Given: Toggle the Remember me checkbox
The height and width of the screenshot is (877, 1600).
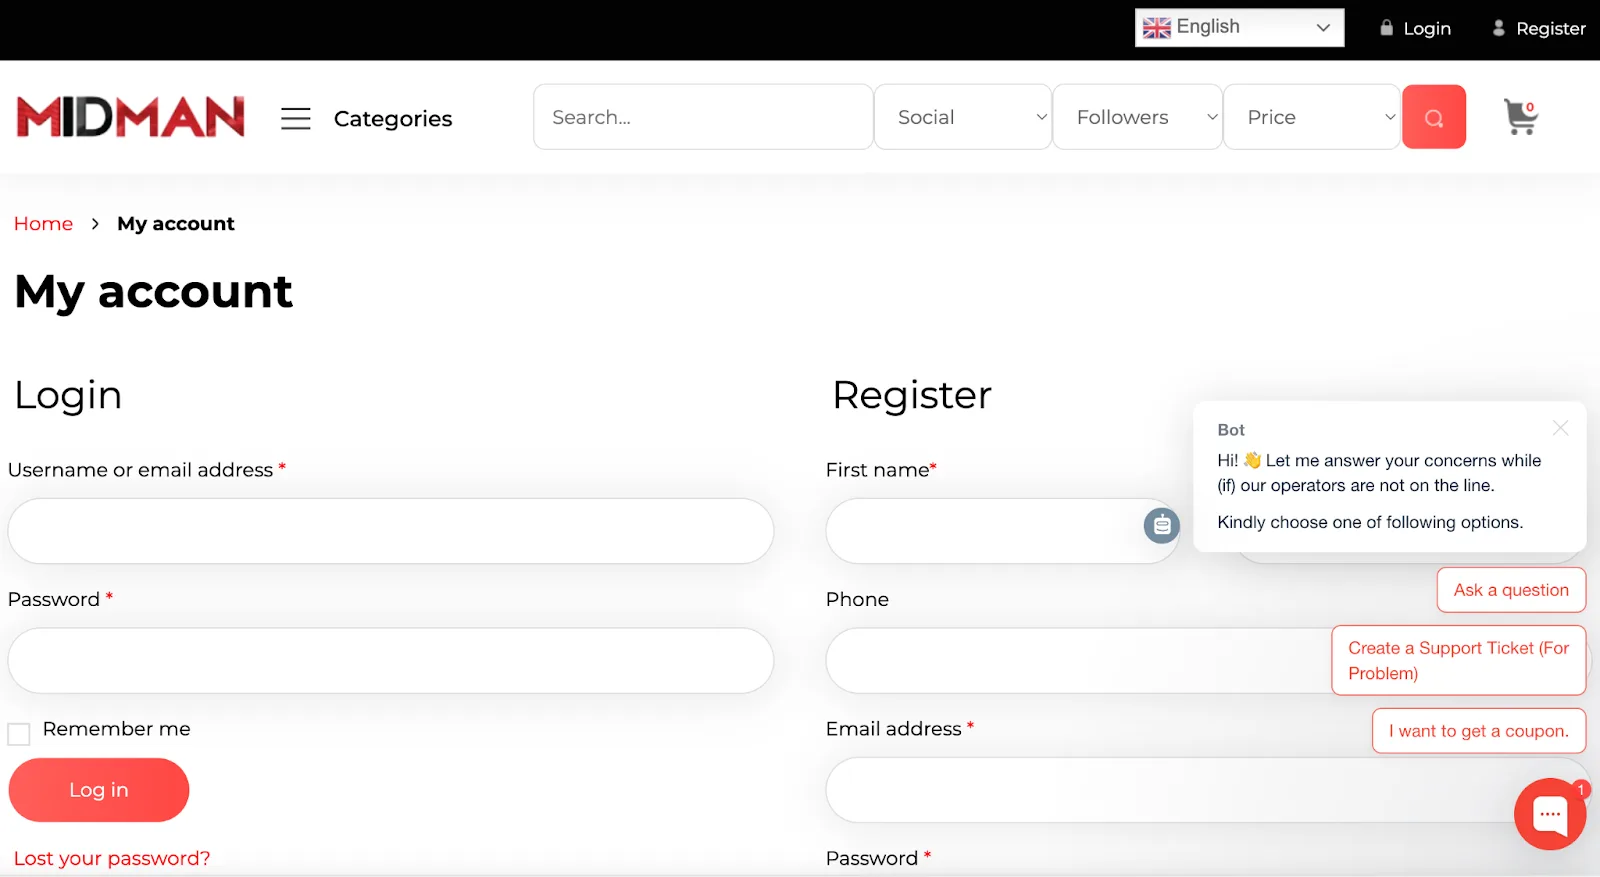Looking at the screenshot, I should point(19,734).
